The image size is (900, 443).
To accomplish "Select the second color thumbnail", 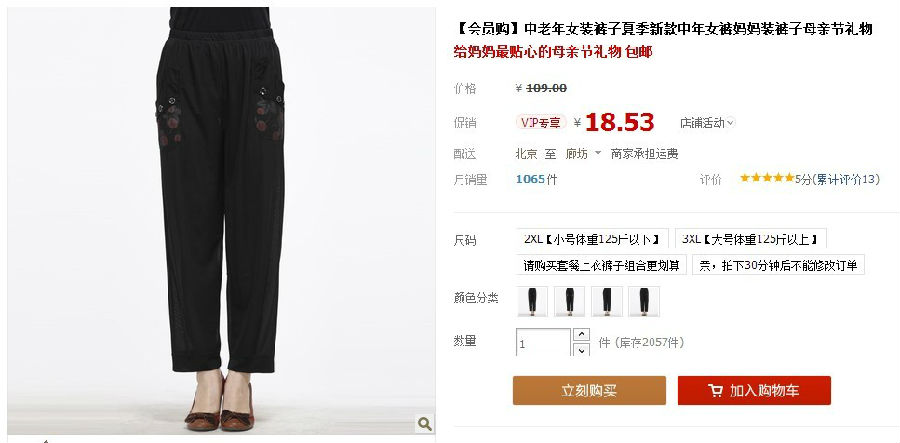I will click(569, 301).
